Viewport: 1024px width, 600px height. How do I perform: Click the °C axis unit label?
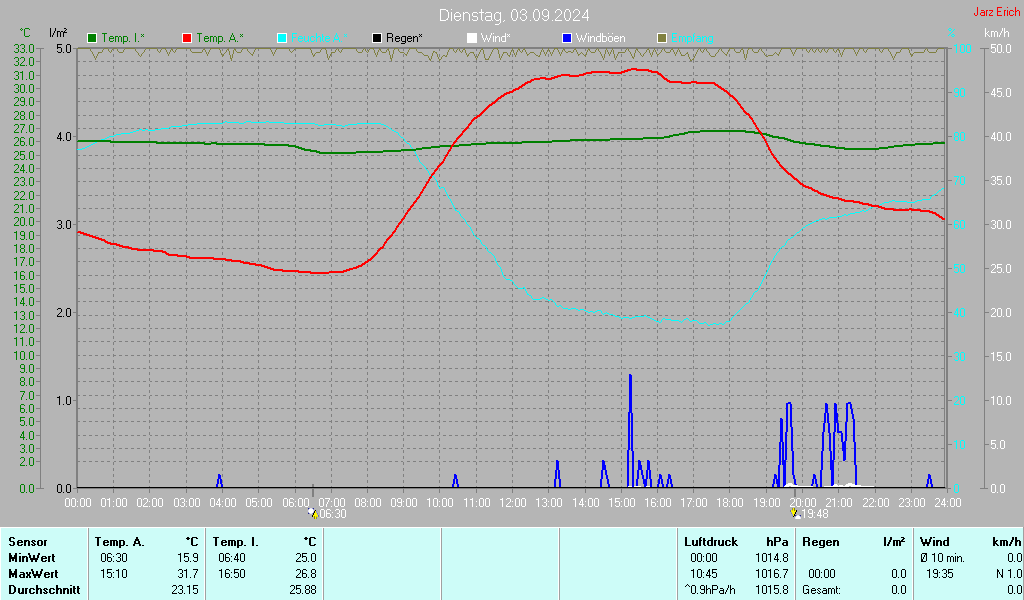[25, 33]
